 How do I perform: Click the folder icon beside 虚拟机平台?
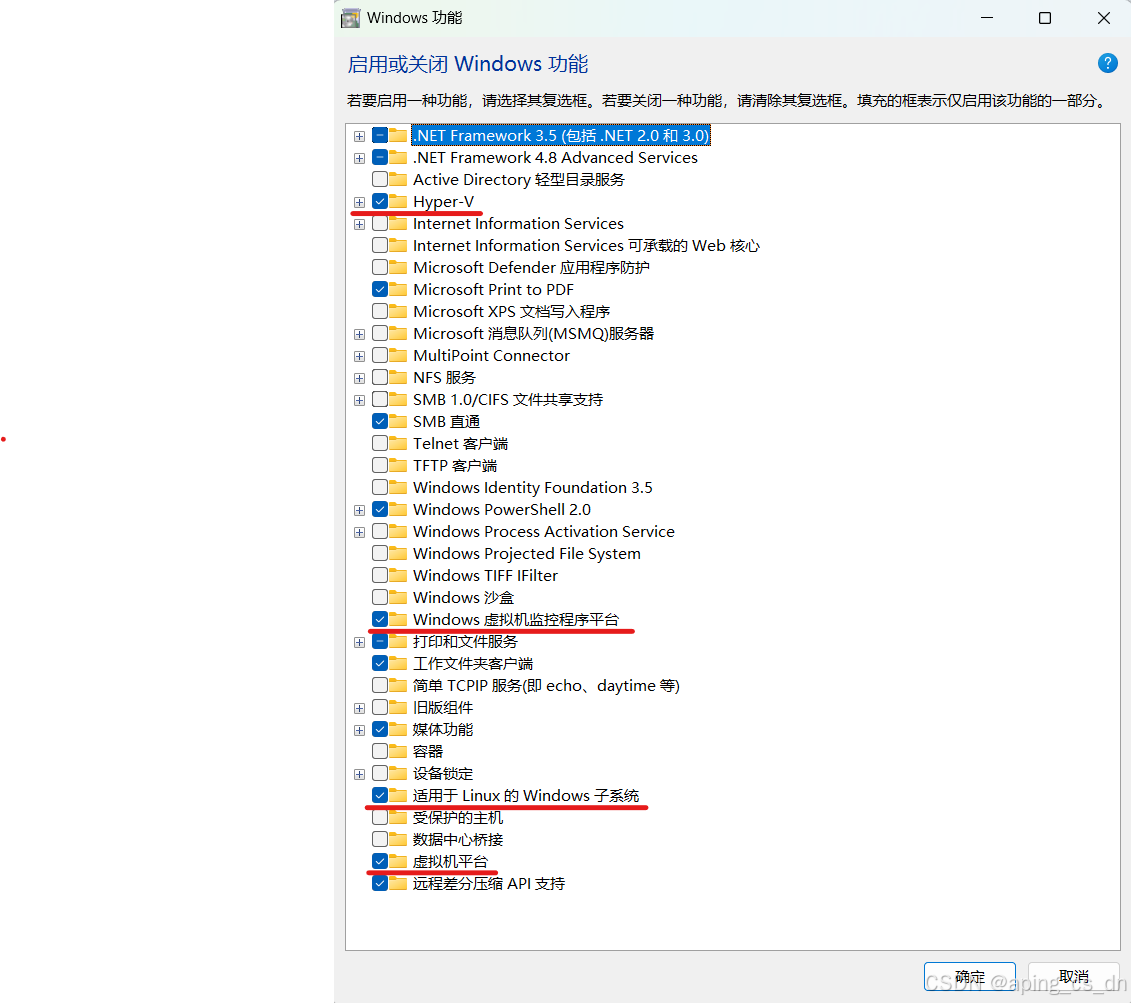click(398, 861)
